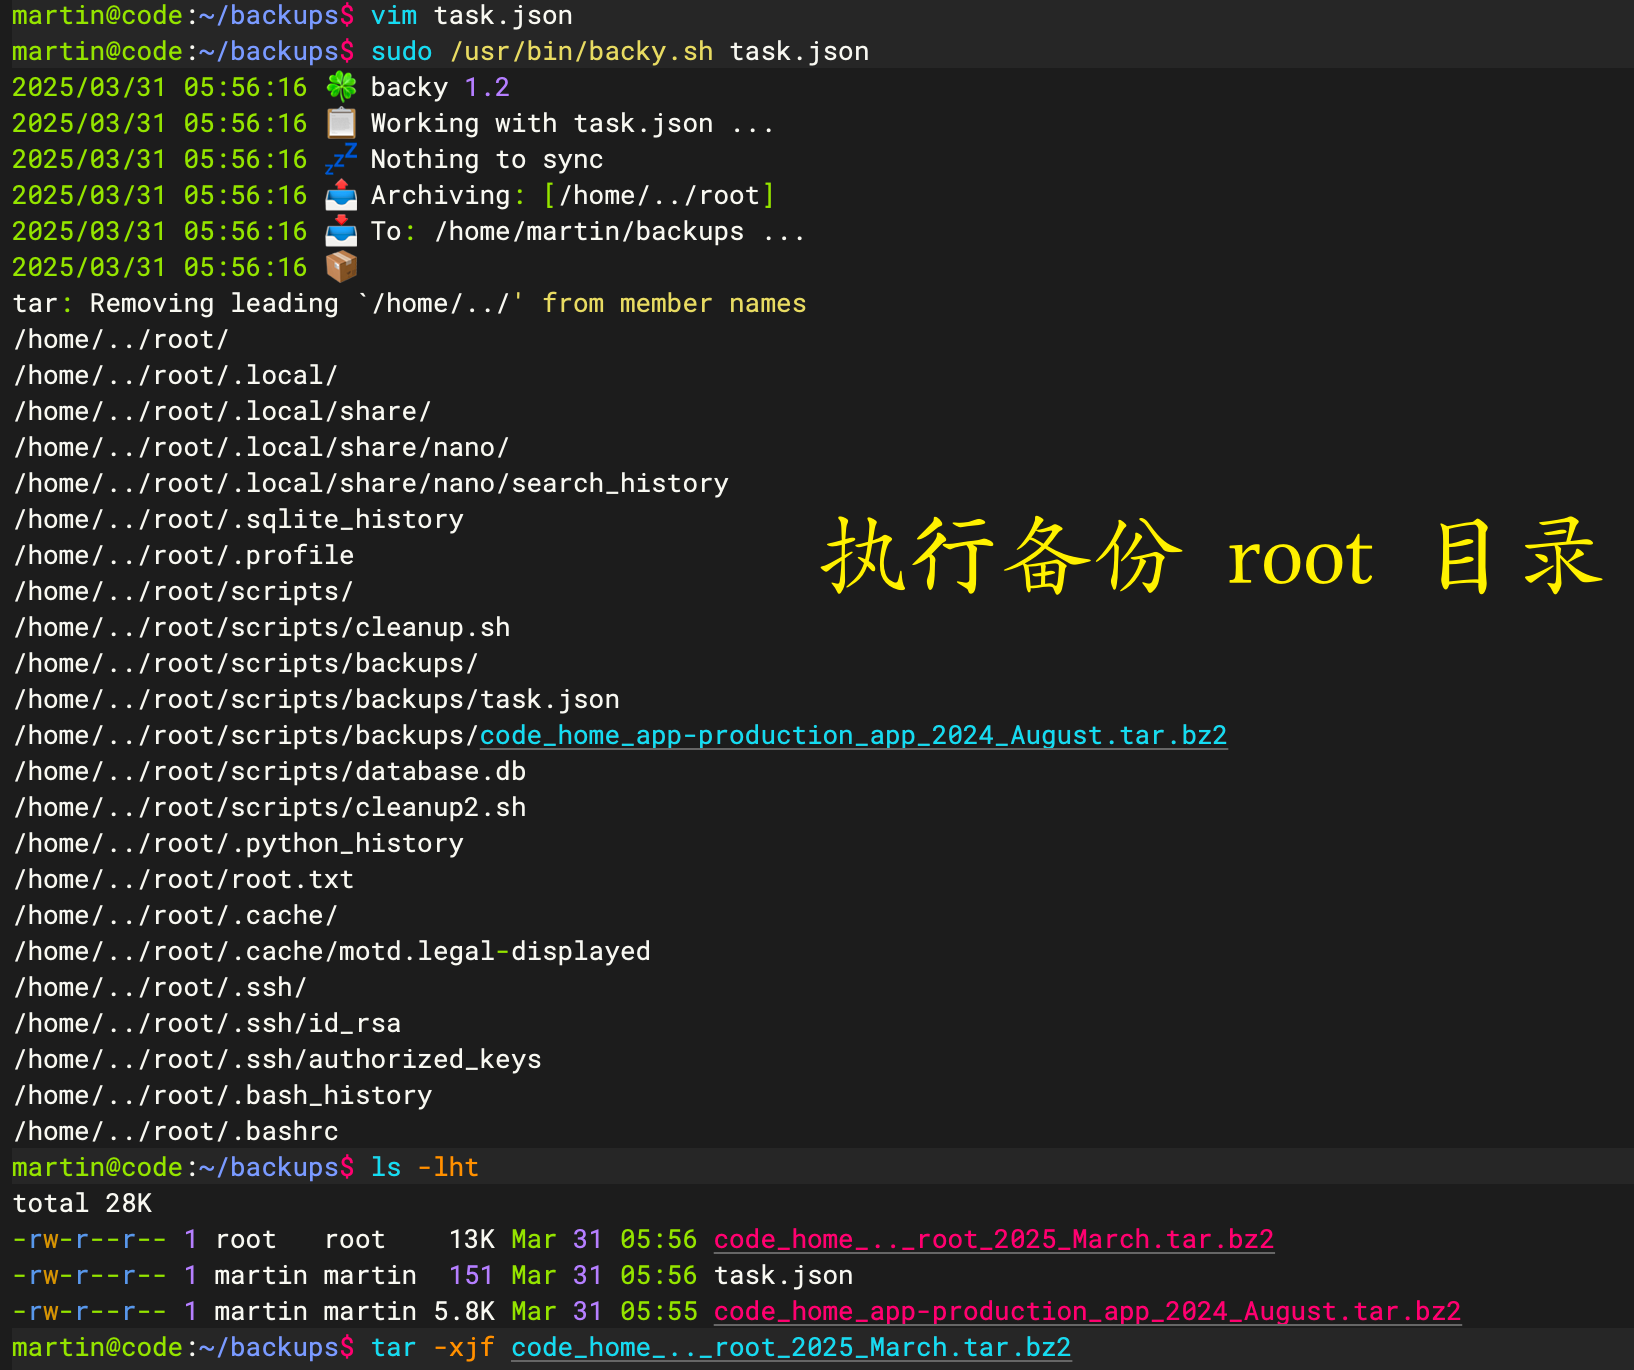Click the inbox tray emoji before "To:"
The image size is (1634, 1370).
341,231
